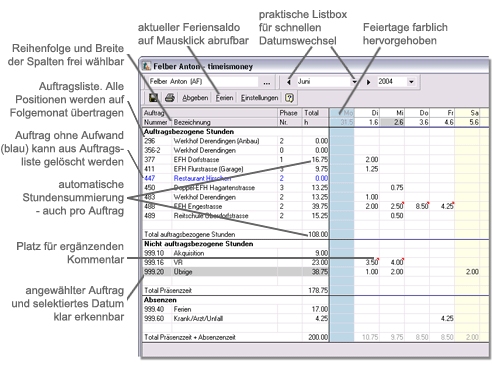Select the blue Restaurant Hirschen order row
The image size is (492, 365).
click(x=236, y=178)
